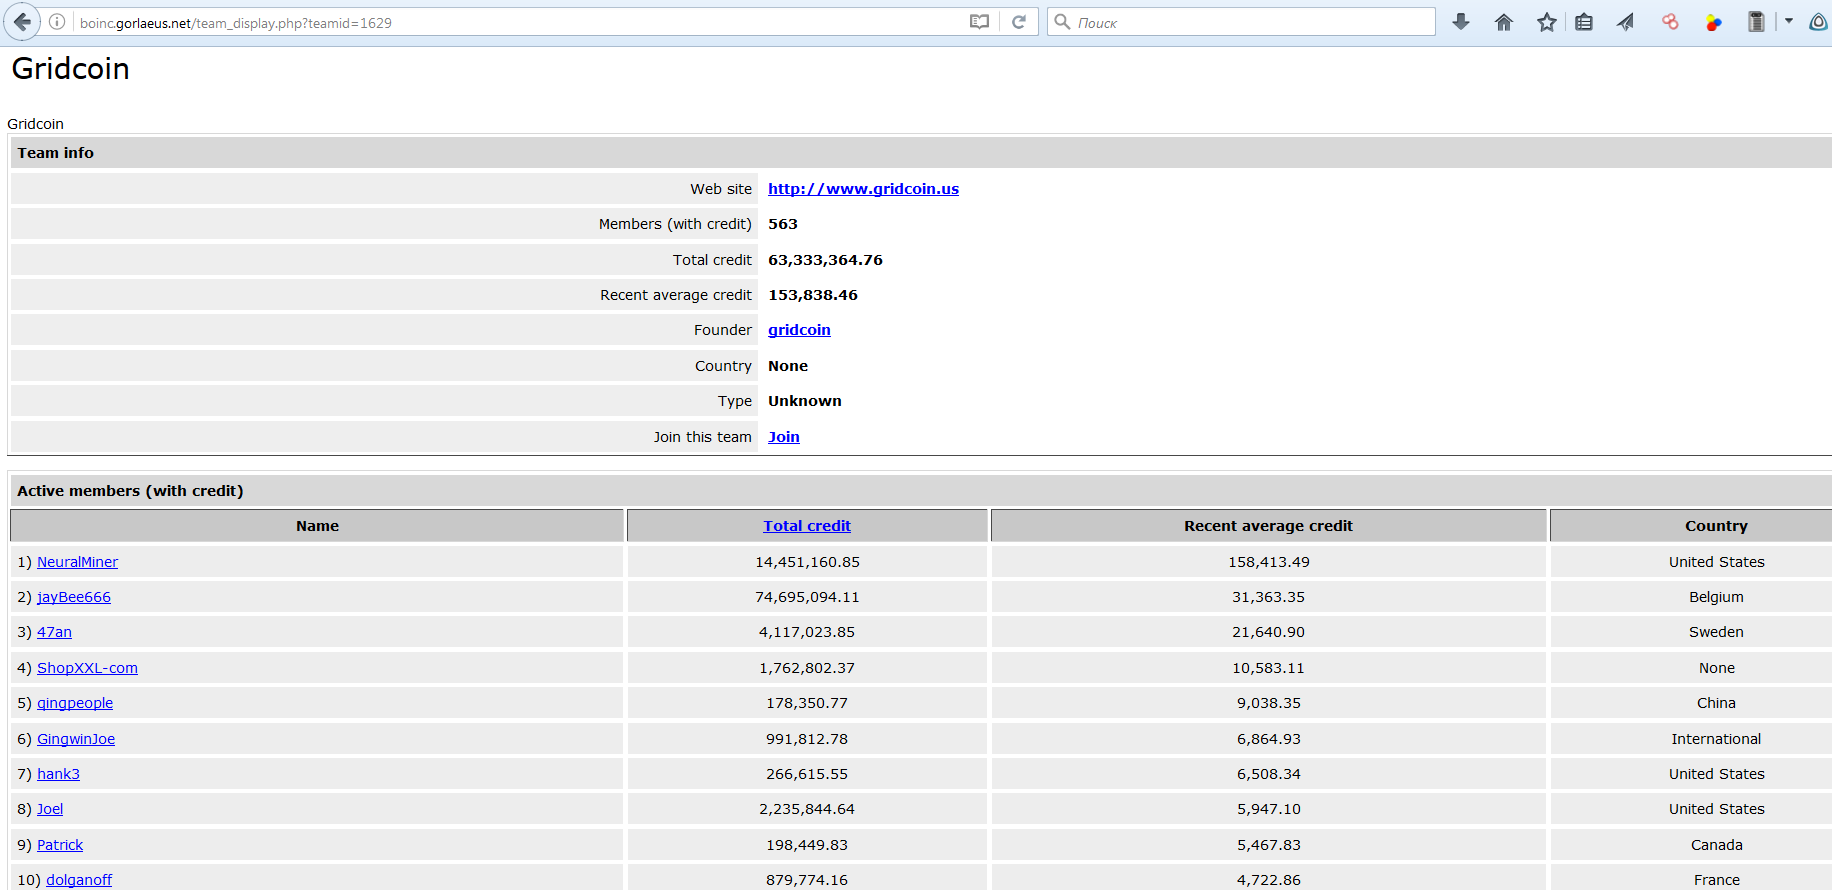The image size is (1832, 891).
Task: Click the magnifier icon in search box
Action: pyautogui.click(x=1062, y=22)
